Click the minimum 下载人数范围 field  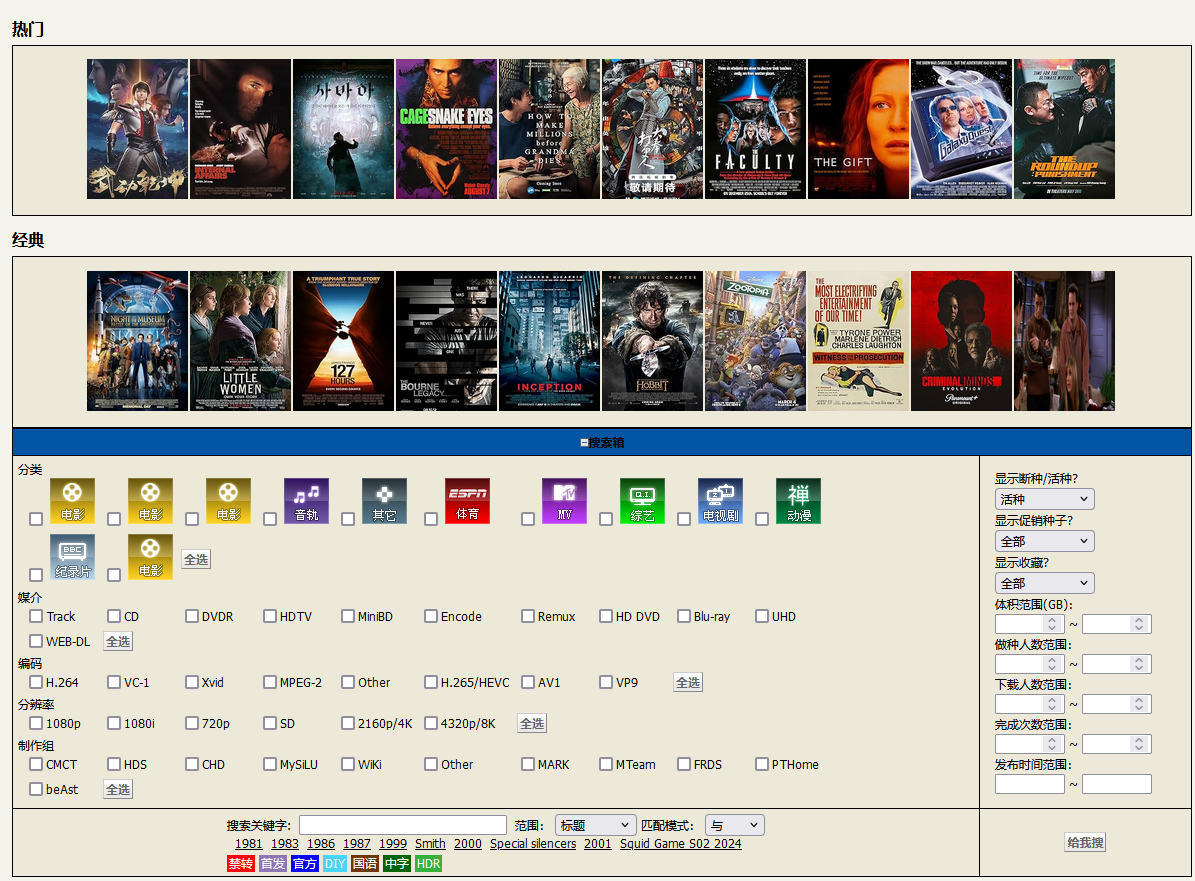click(1030, 704)
